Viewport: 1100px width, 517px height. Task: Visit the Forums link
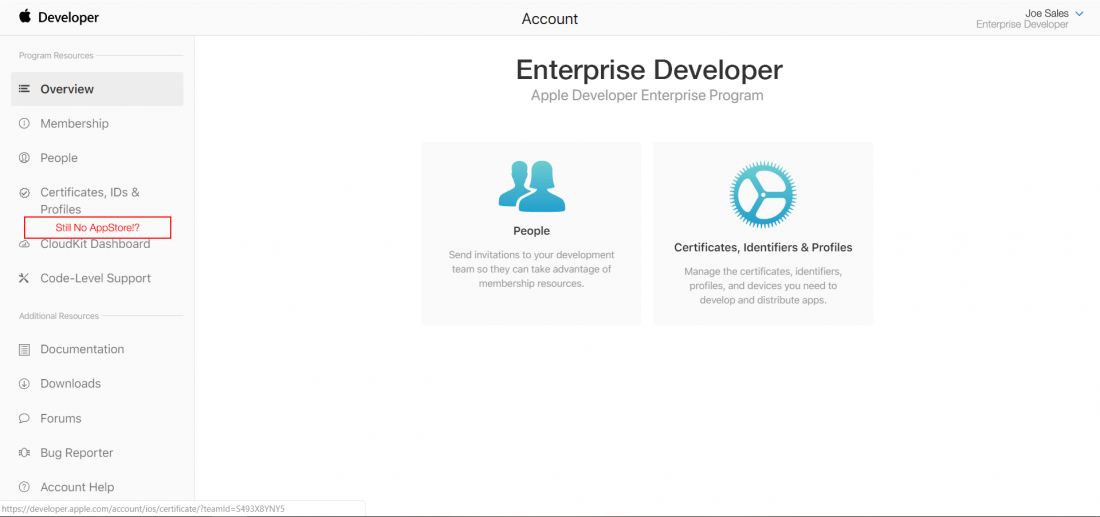click(x=61, y=418)
